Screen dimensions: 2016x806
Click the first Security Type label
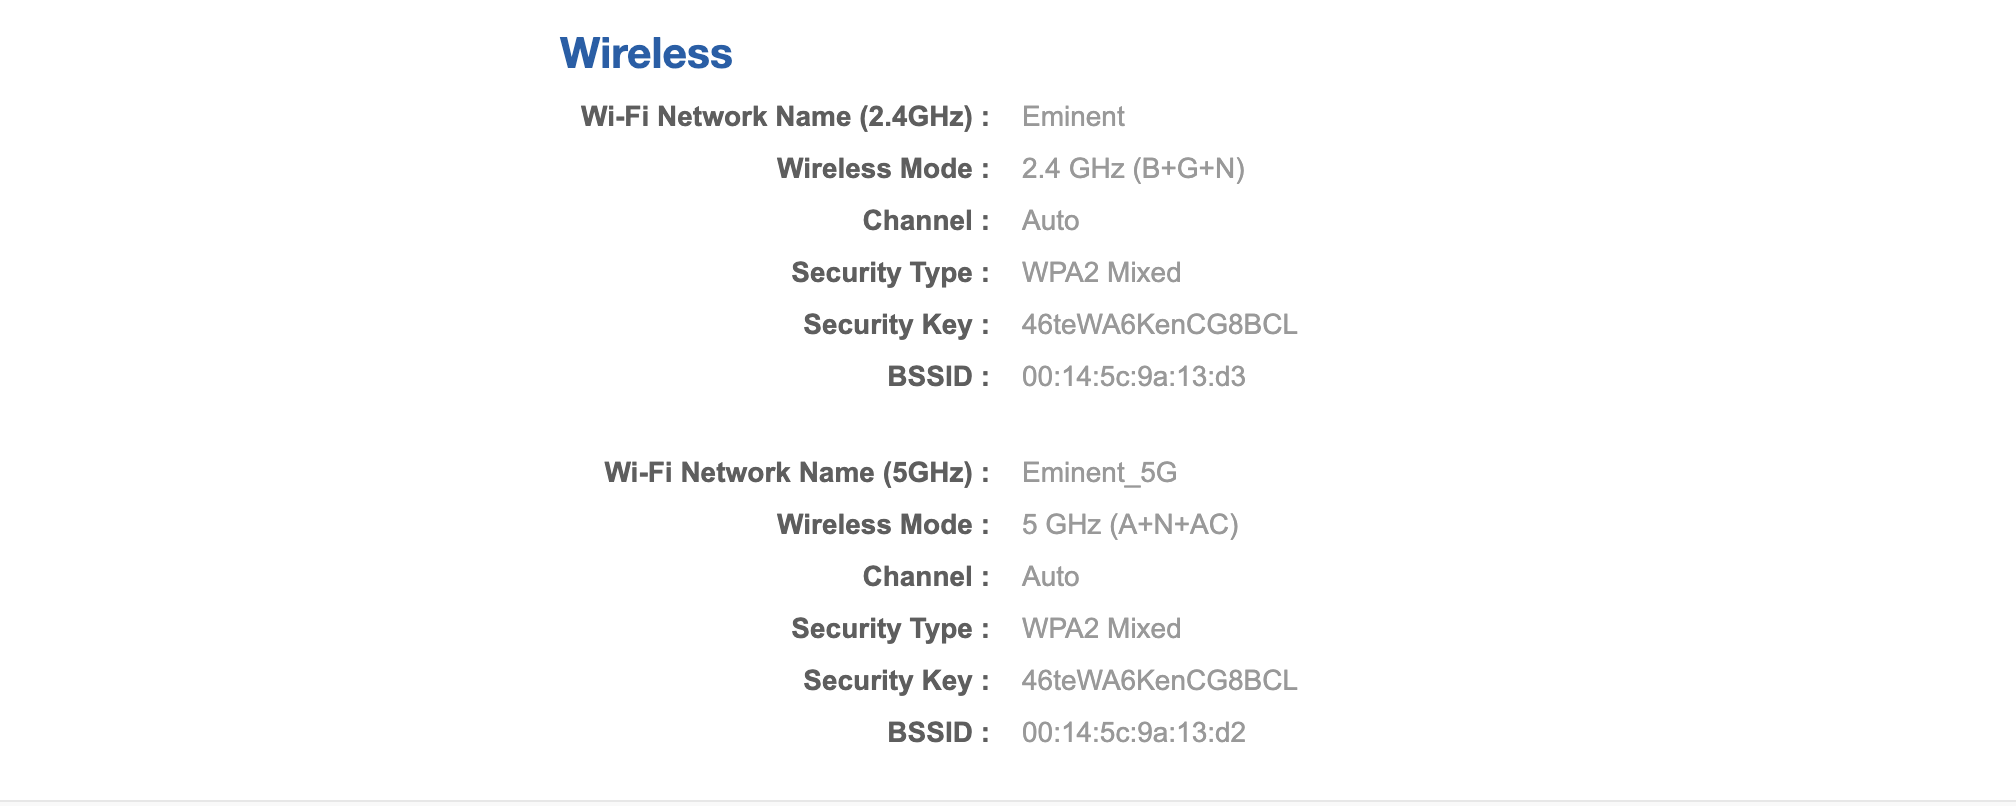coord(890,273)
